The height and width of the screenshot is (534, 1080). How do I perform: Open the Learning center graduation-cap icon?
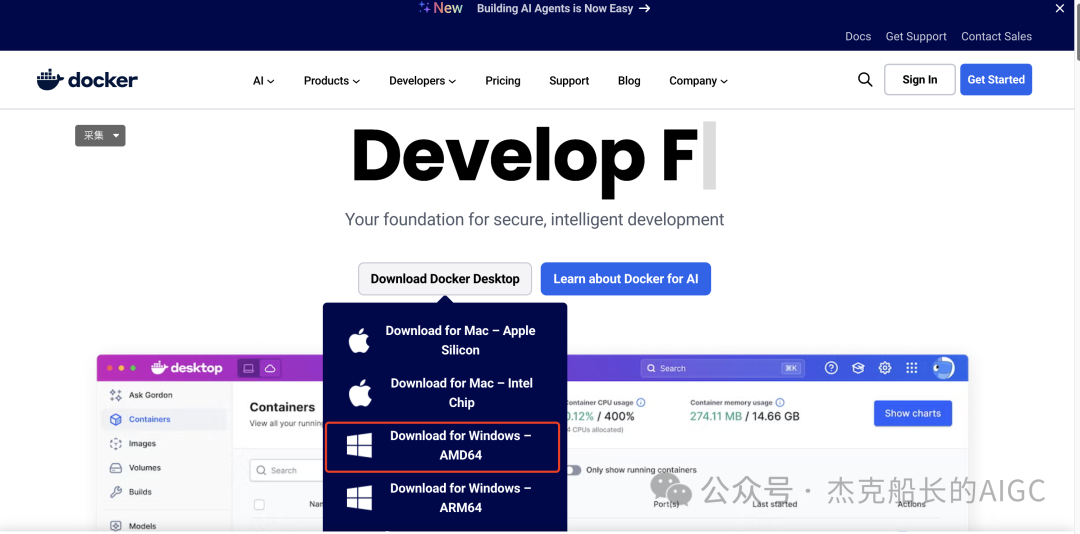[858, 368]
